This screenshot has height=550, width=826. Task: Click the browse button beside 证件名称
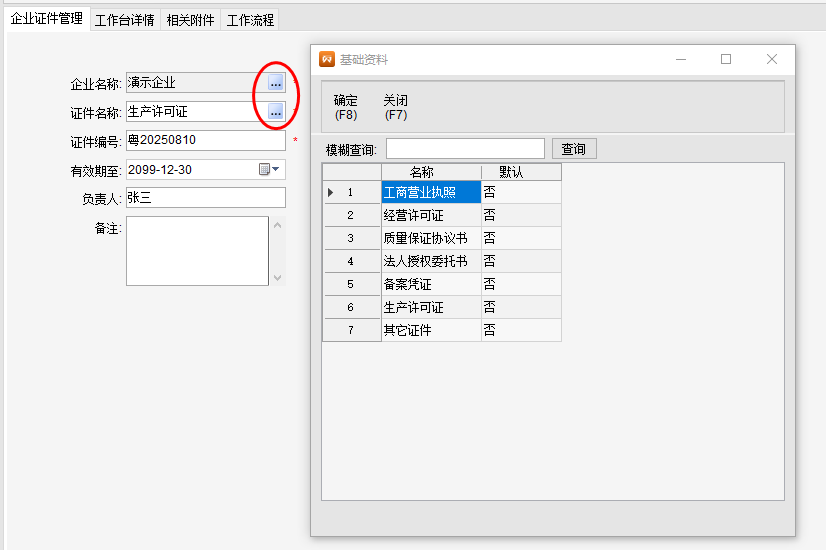coord(276,111)
